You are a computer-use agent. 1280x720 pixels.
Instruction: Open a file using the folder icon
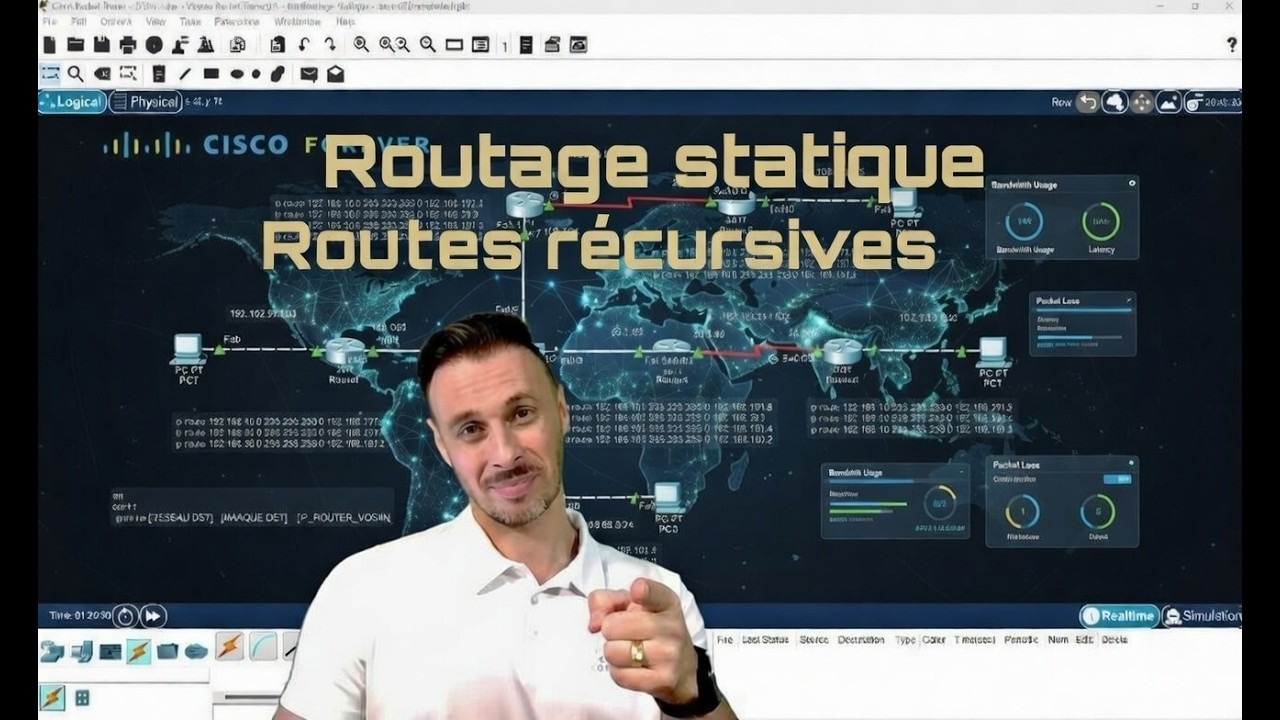coord(76,44)
